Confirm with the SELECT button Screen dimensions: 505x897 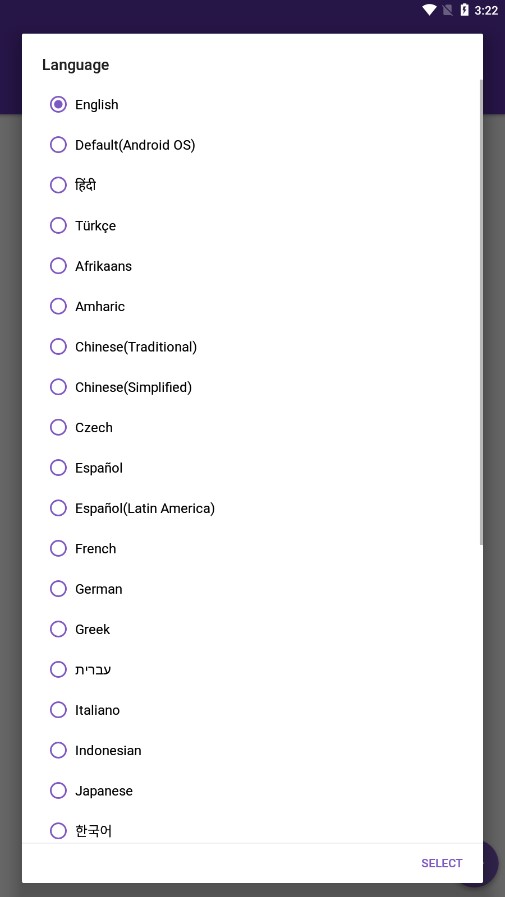click(442, 863)
